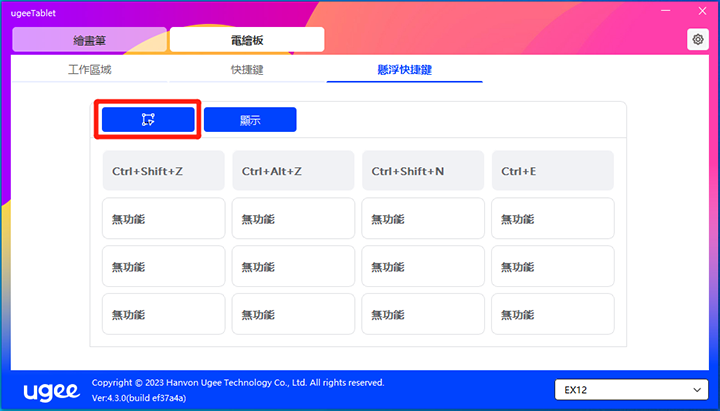
Task: Click the settings gear icon
Action: click(697, 39)
